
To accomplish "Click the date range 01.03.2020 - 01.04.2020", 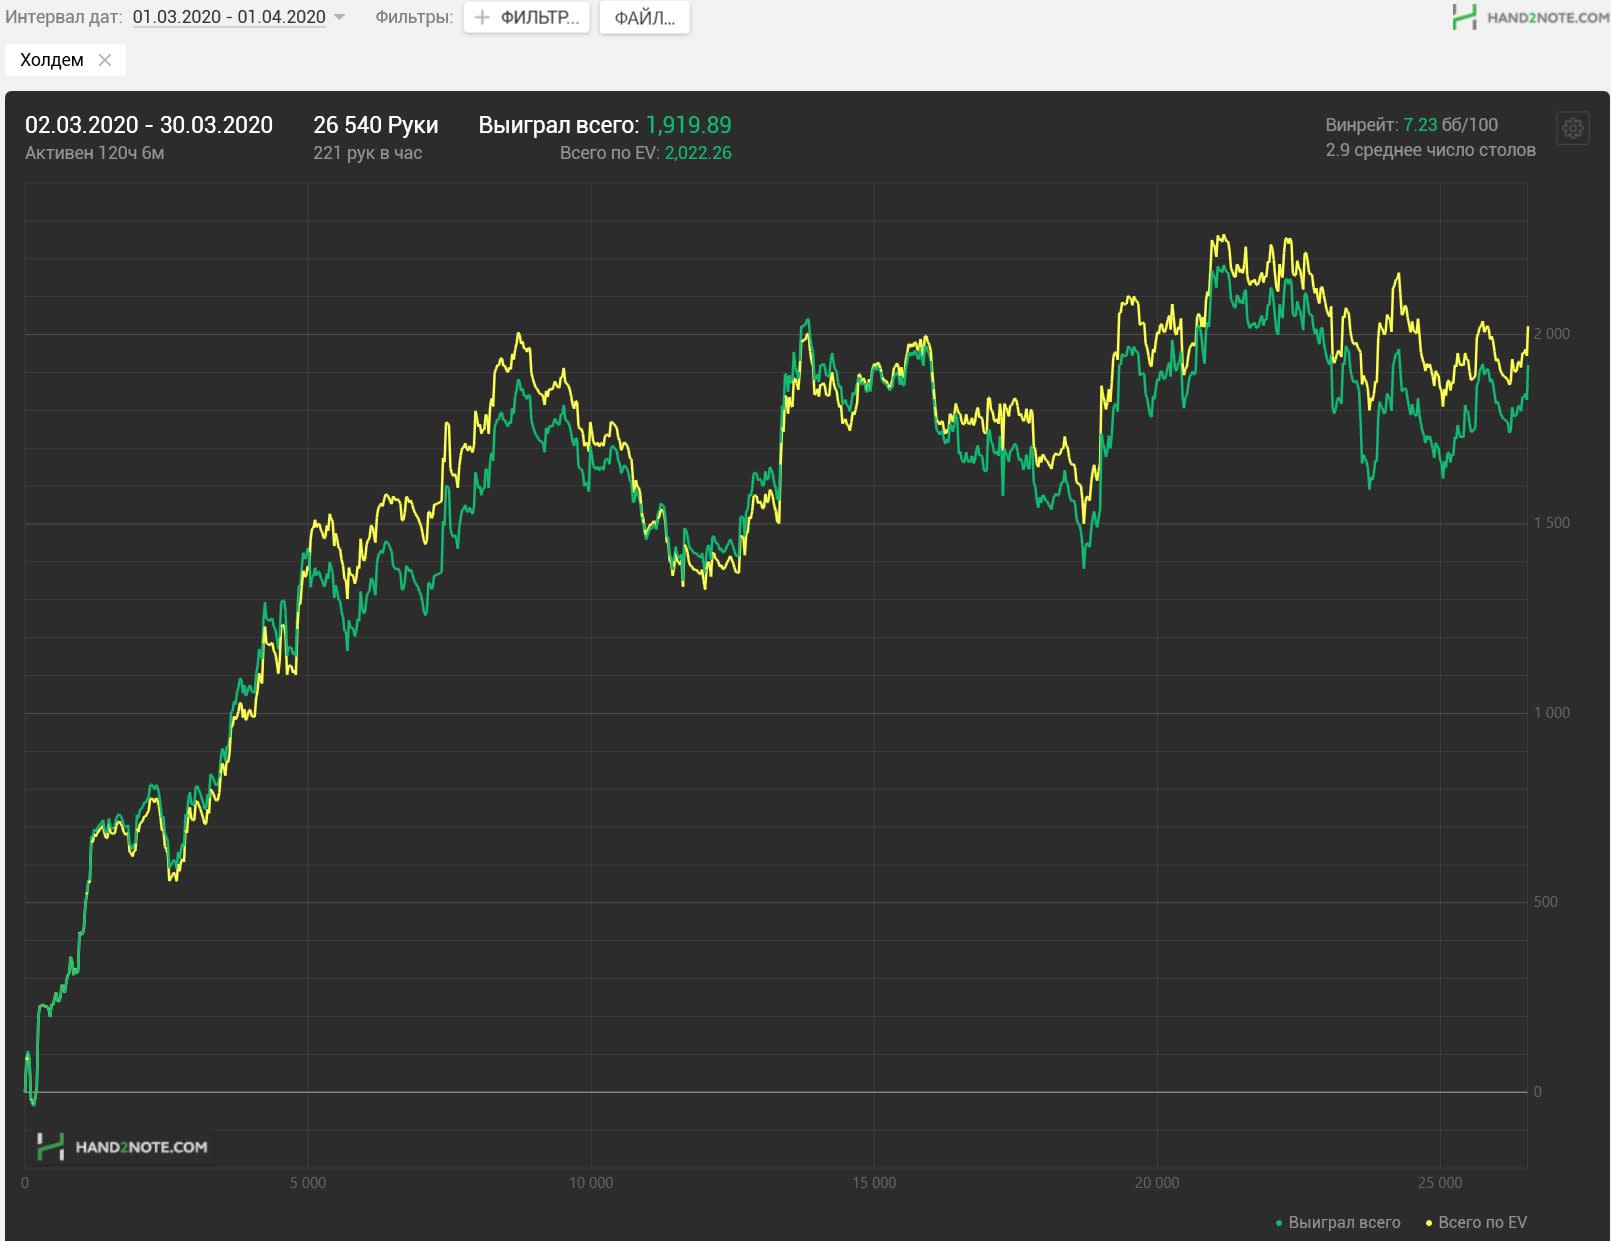I will [229, 17].
